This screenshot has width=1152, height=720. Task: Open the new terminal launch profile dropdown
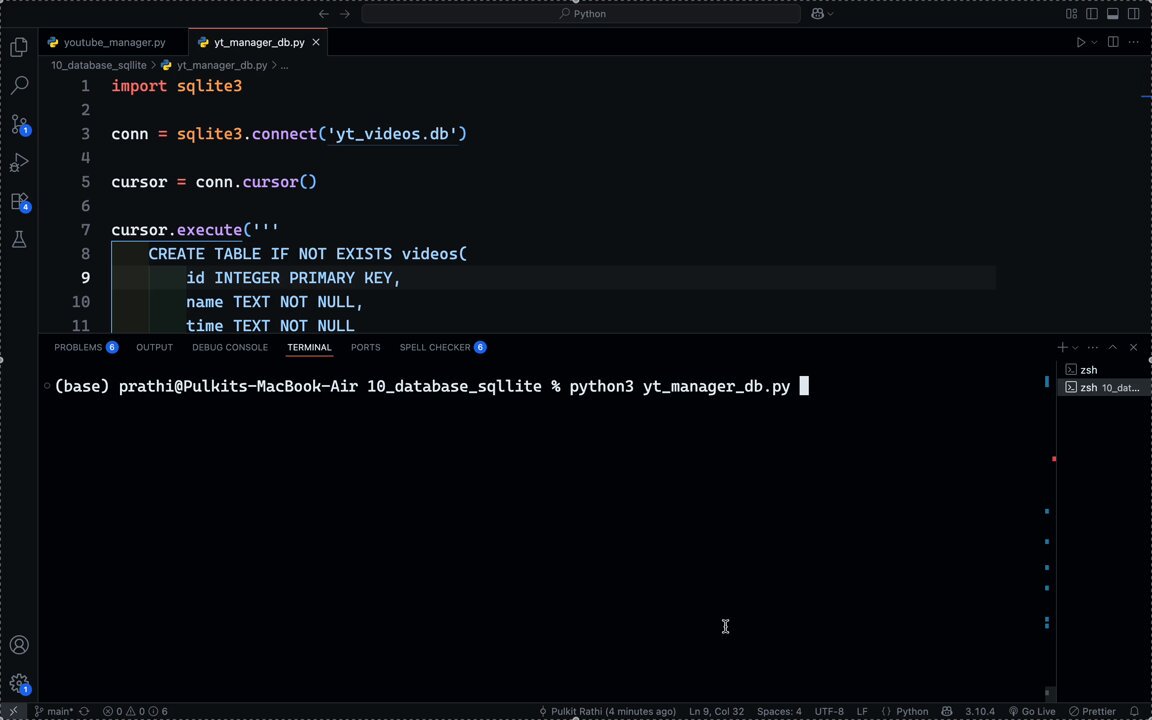[1075, 348]
